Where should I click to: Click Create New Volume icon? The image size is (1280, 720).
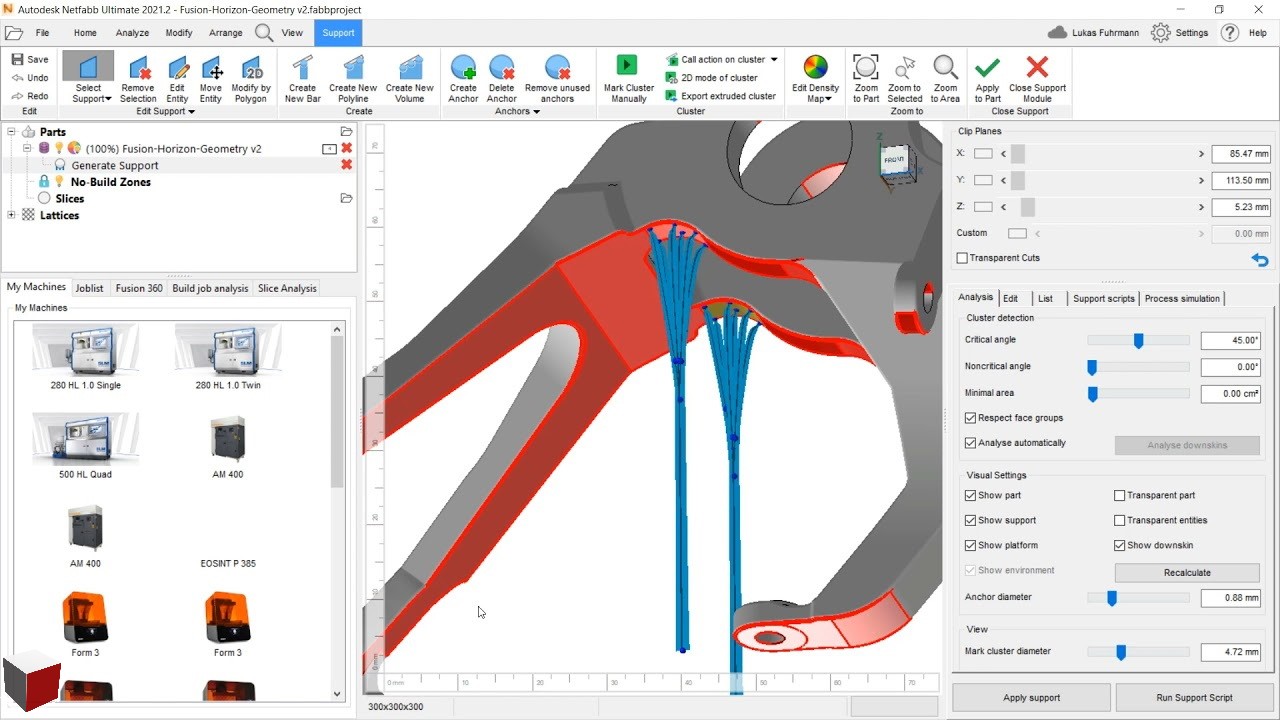(x=409, y=67)
